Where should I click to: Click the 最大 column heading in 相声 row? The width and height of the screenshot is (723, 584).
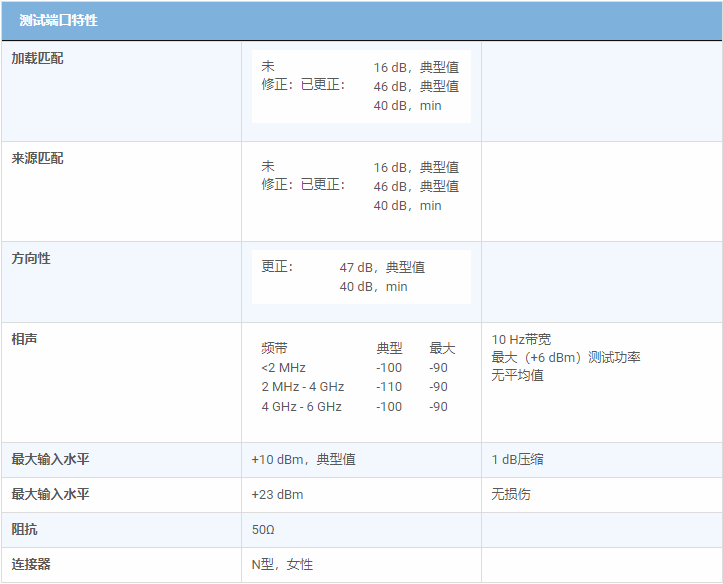pyautogui.click(x=442, y=348)
